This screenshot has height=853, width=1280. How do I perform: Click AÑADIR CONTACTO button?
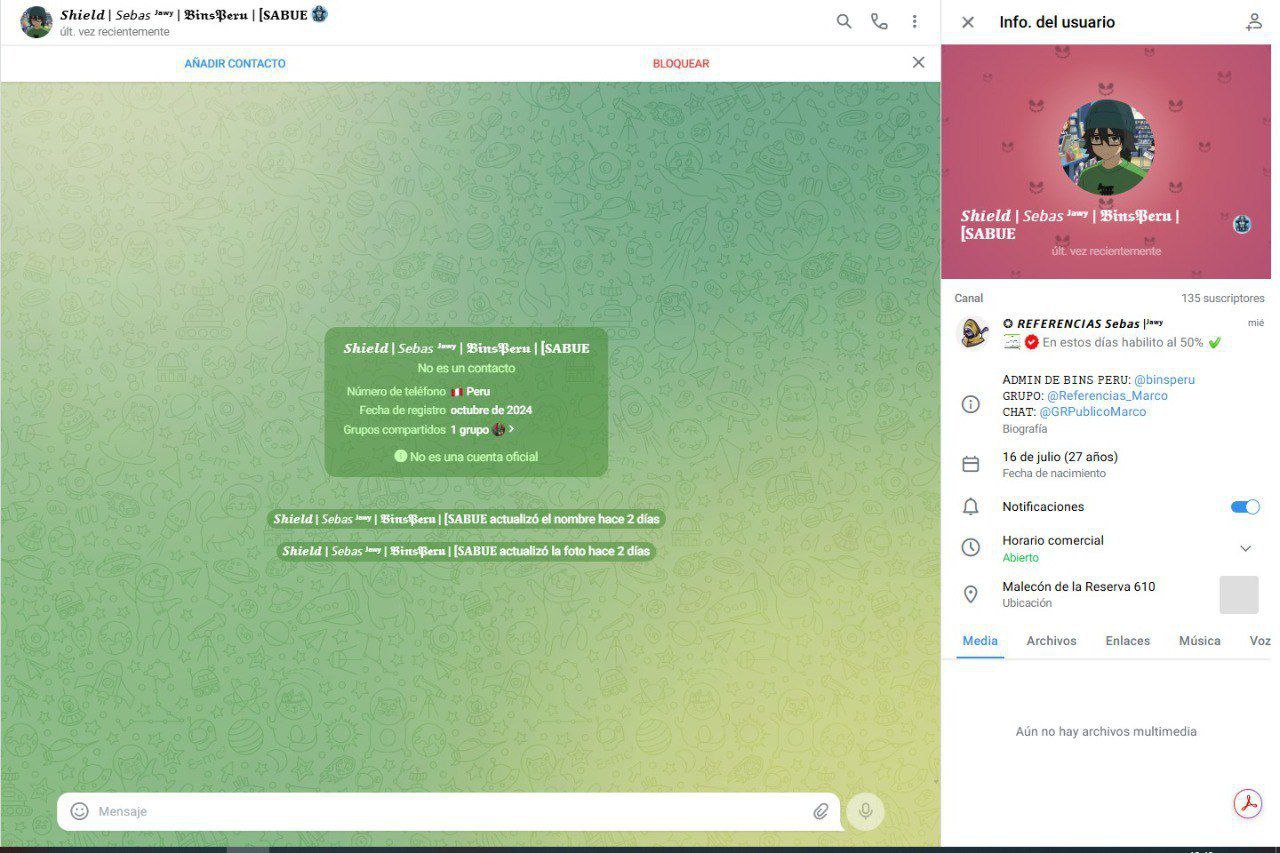pos(235,63)
